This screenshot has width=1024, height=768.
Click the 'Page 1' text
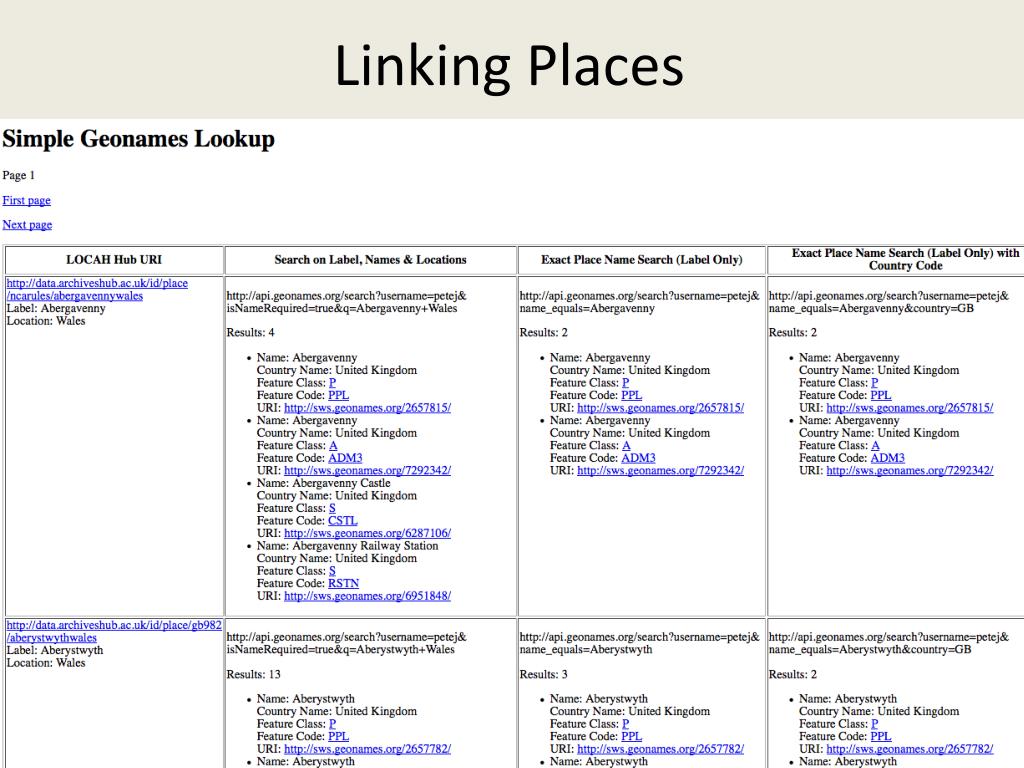tap(18, 175)
